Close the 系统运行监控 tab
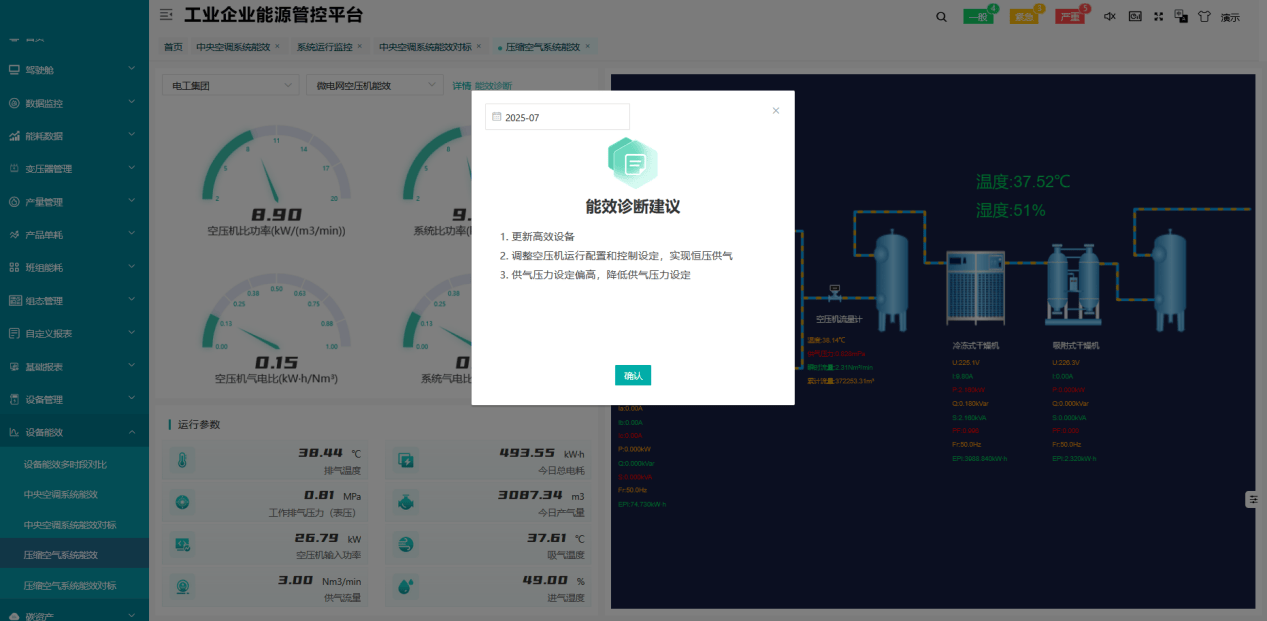 (x=361, y=46)
